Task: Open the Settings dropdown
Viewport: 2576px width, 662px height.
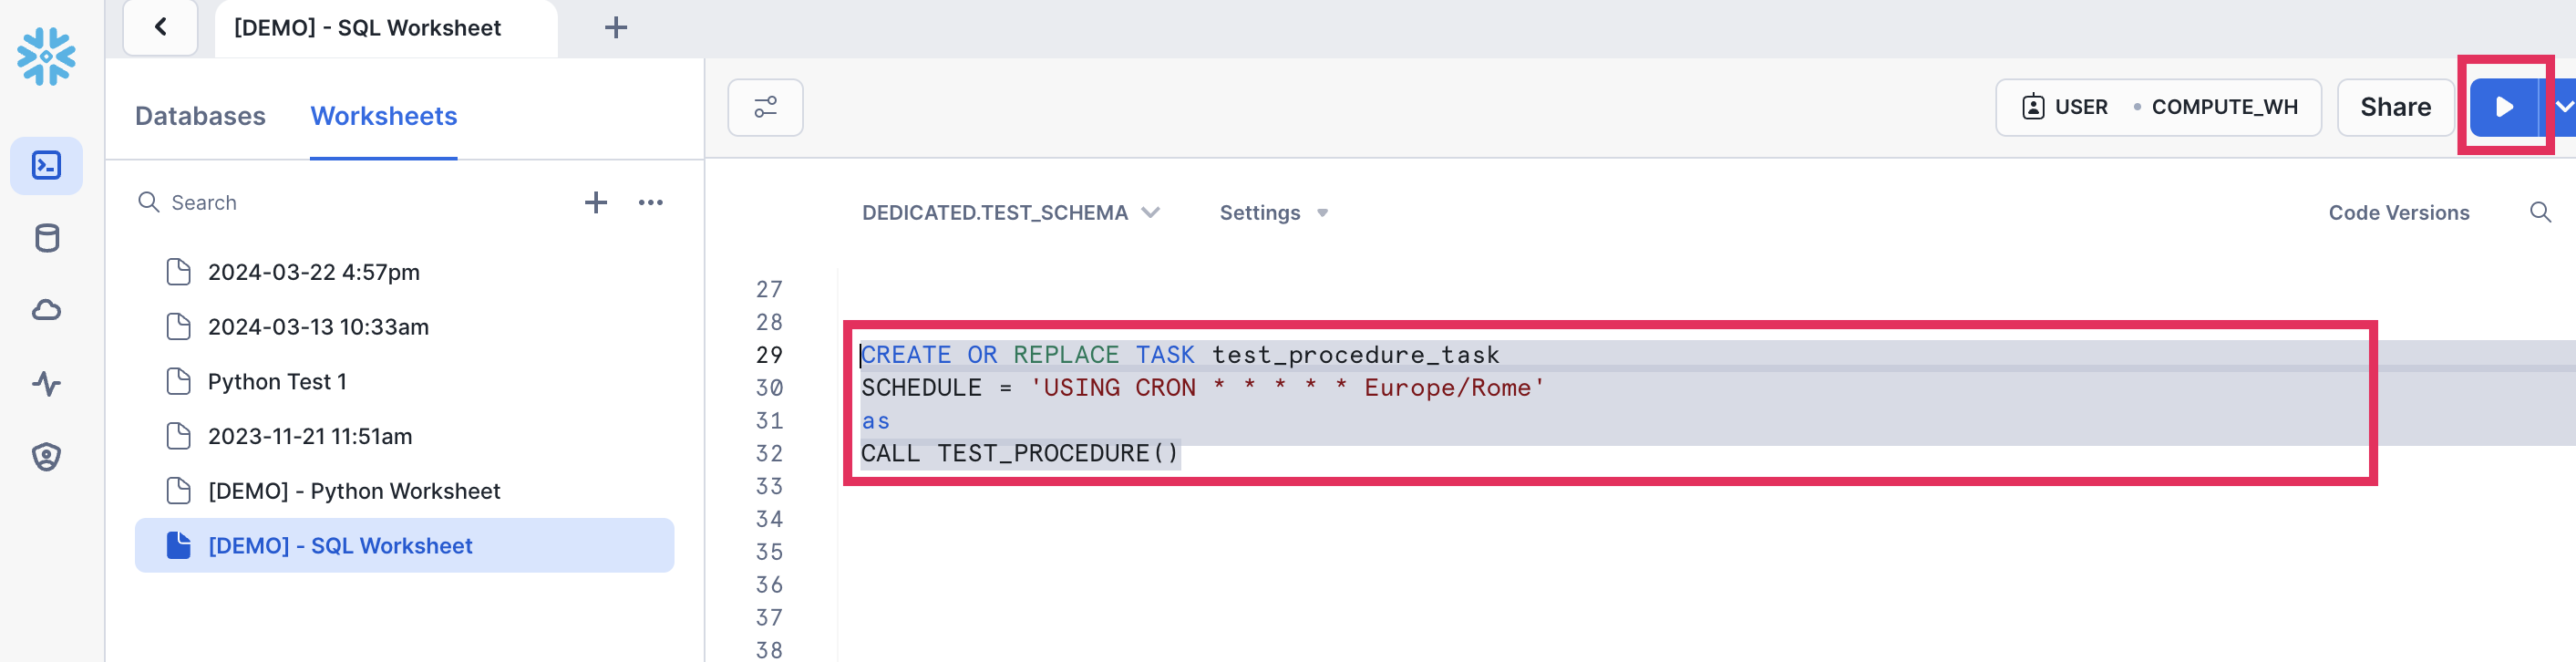Action: point(1273,213)
